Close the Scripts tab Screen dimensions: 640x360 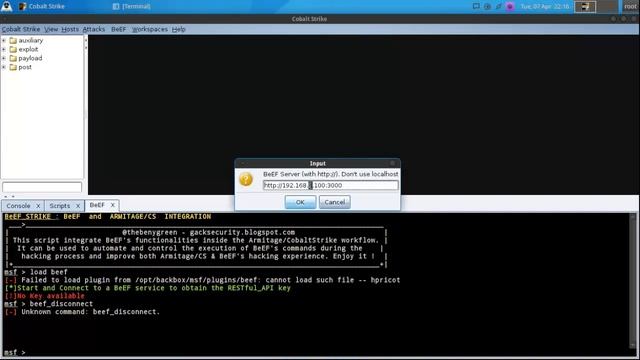point(78,206)
